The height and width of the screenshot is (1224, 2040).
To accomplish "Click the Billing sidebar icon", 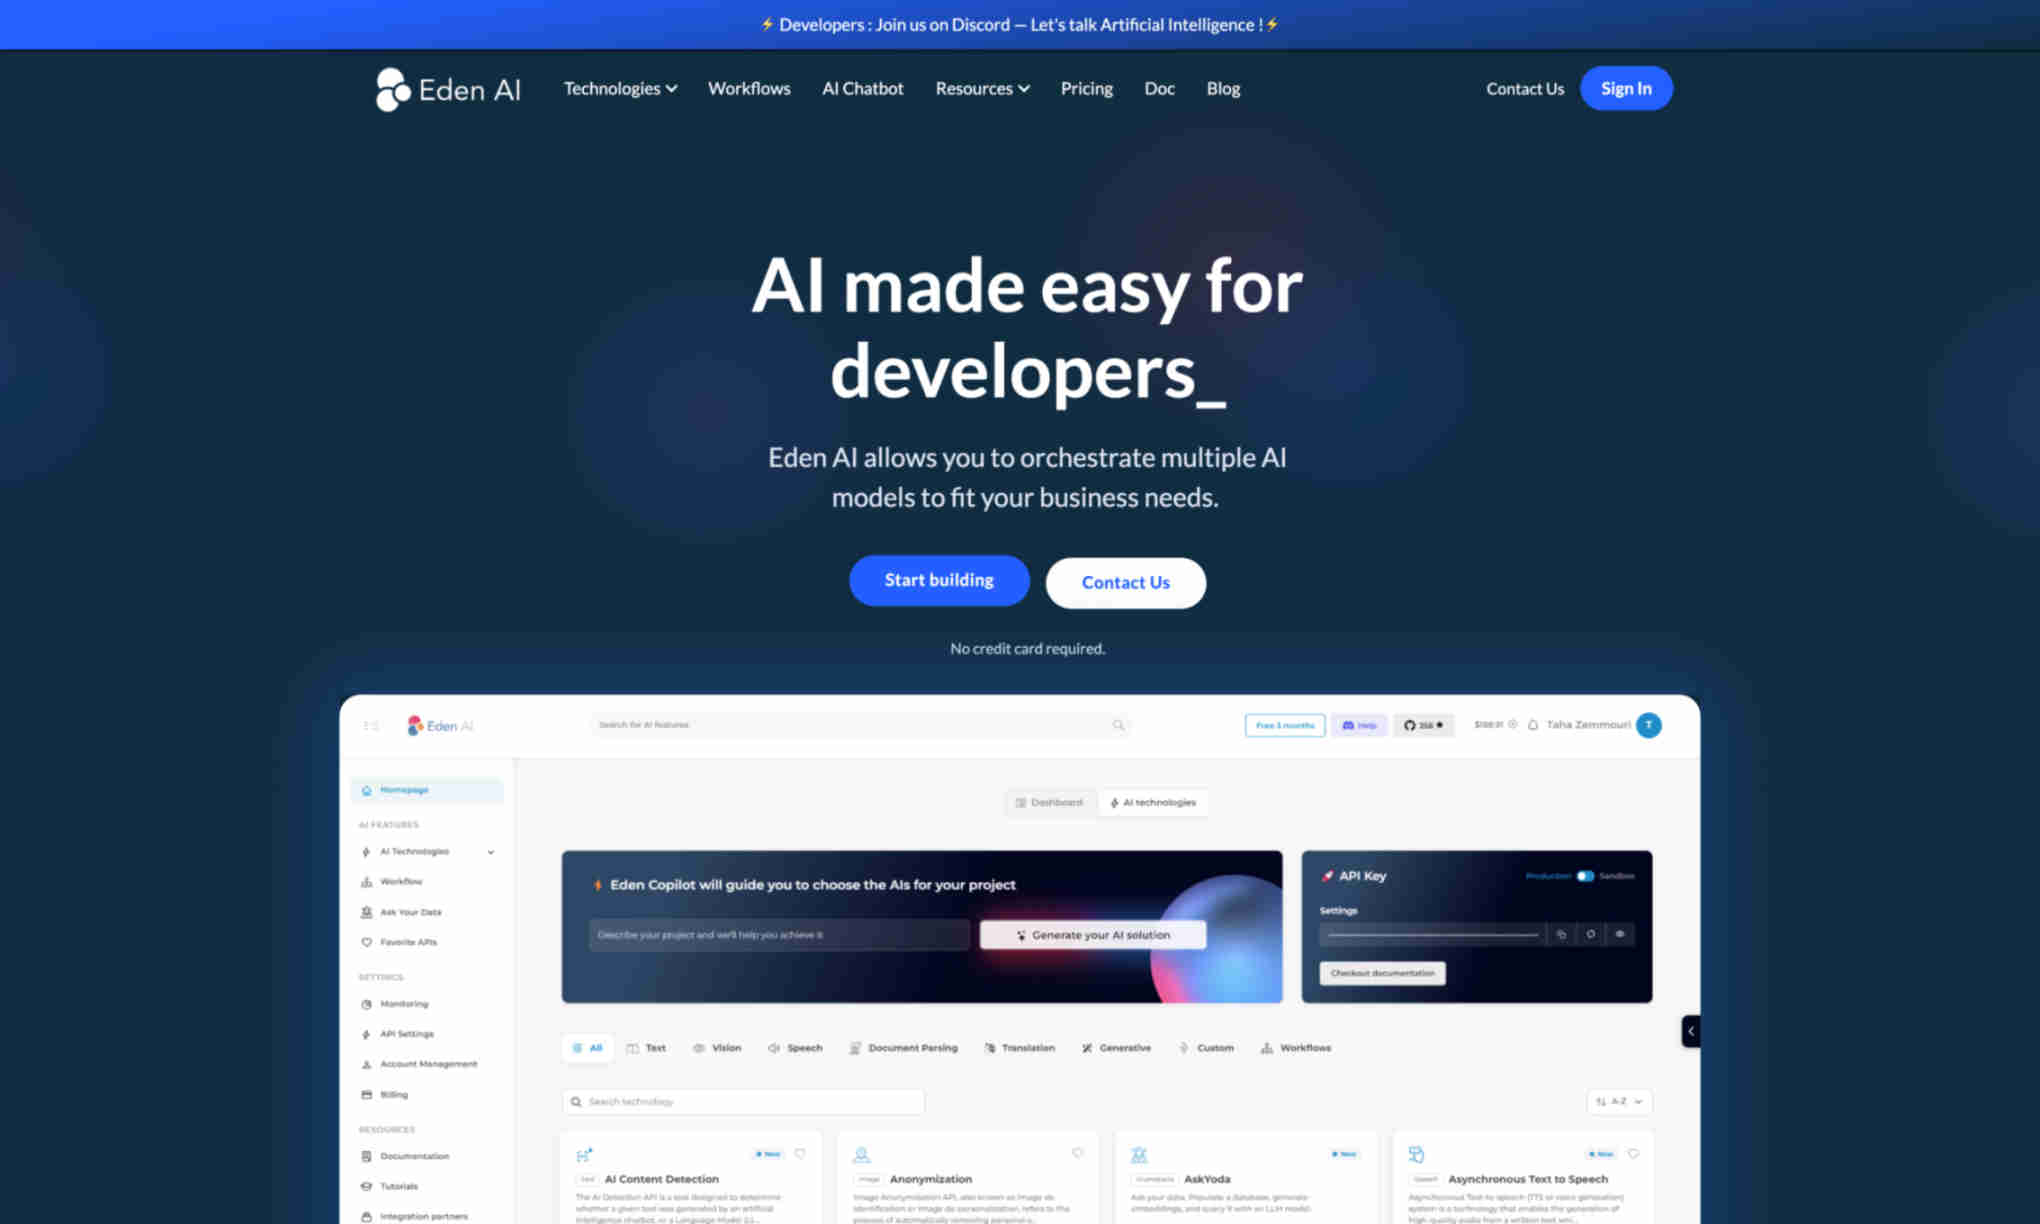I will 367,1093.
